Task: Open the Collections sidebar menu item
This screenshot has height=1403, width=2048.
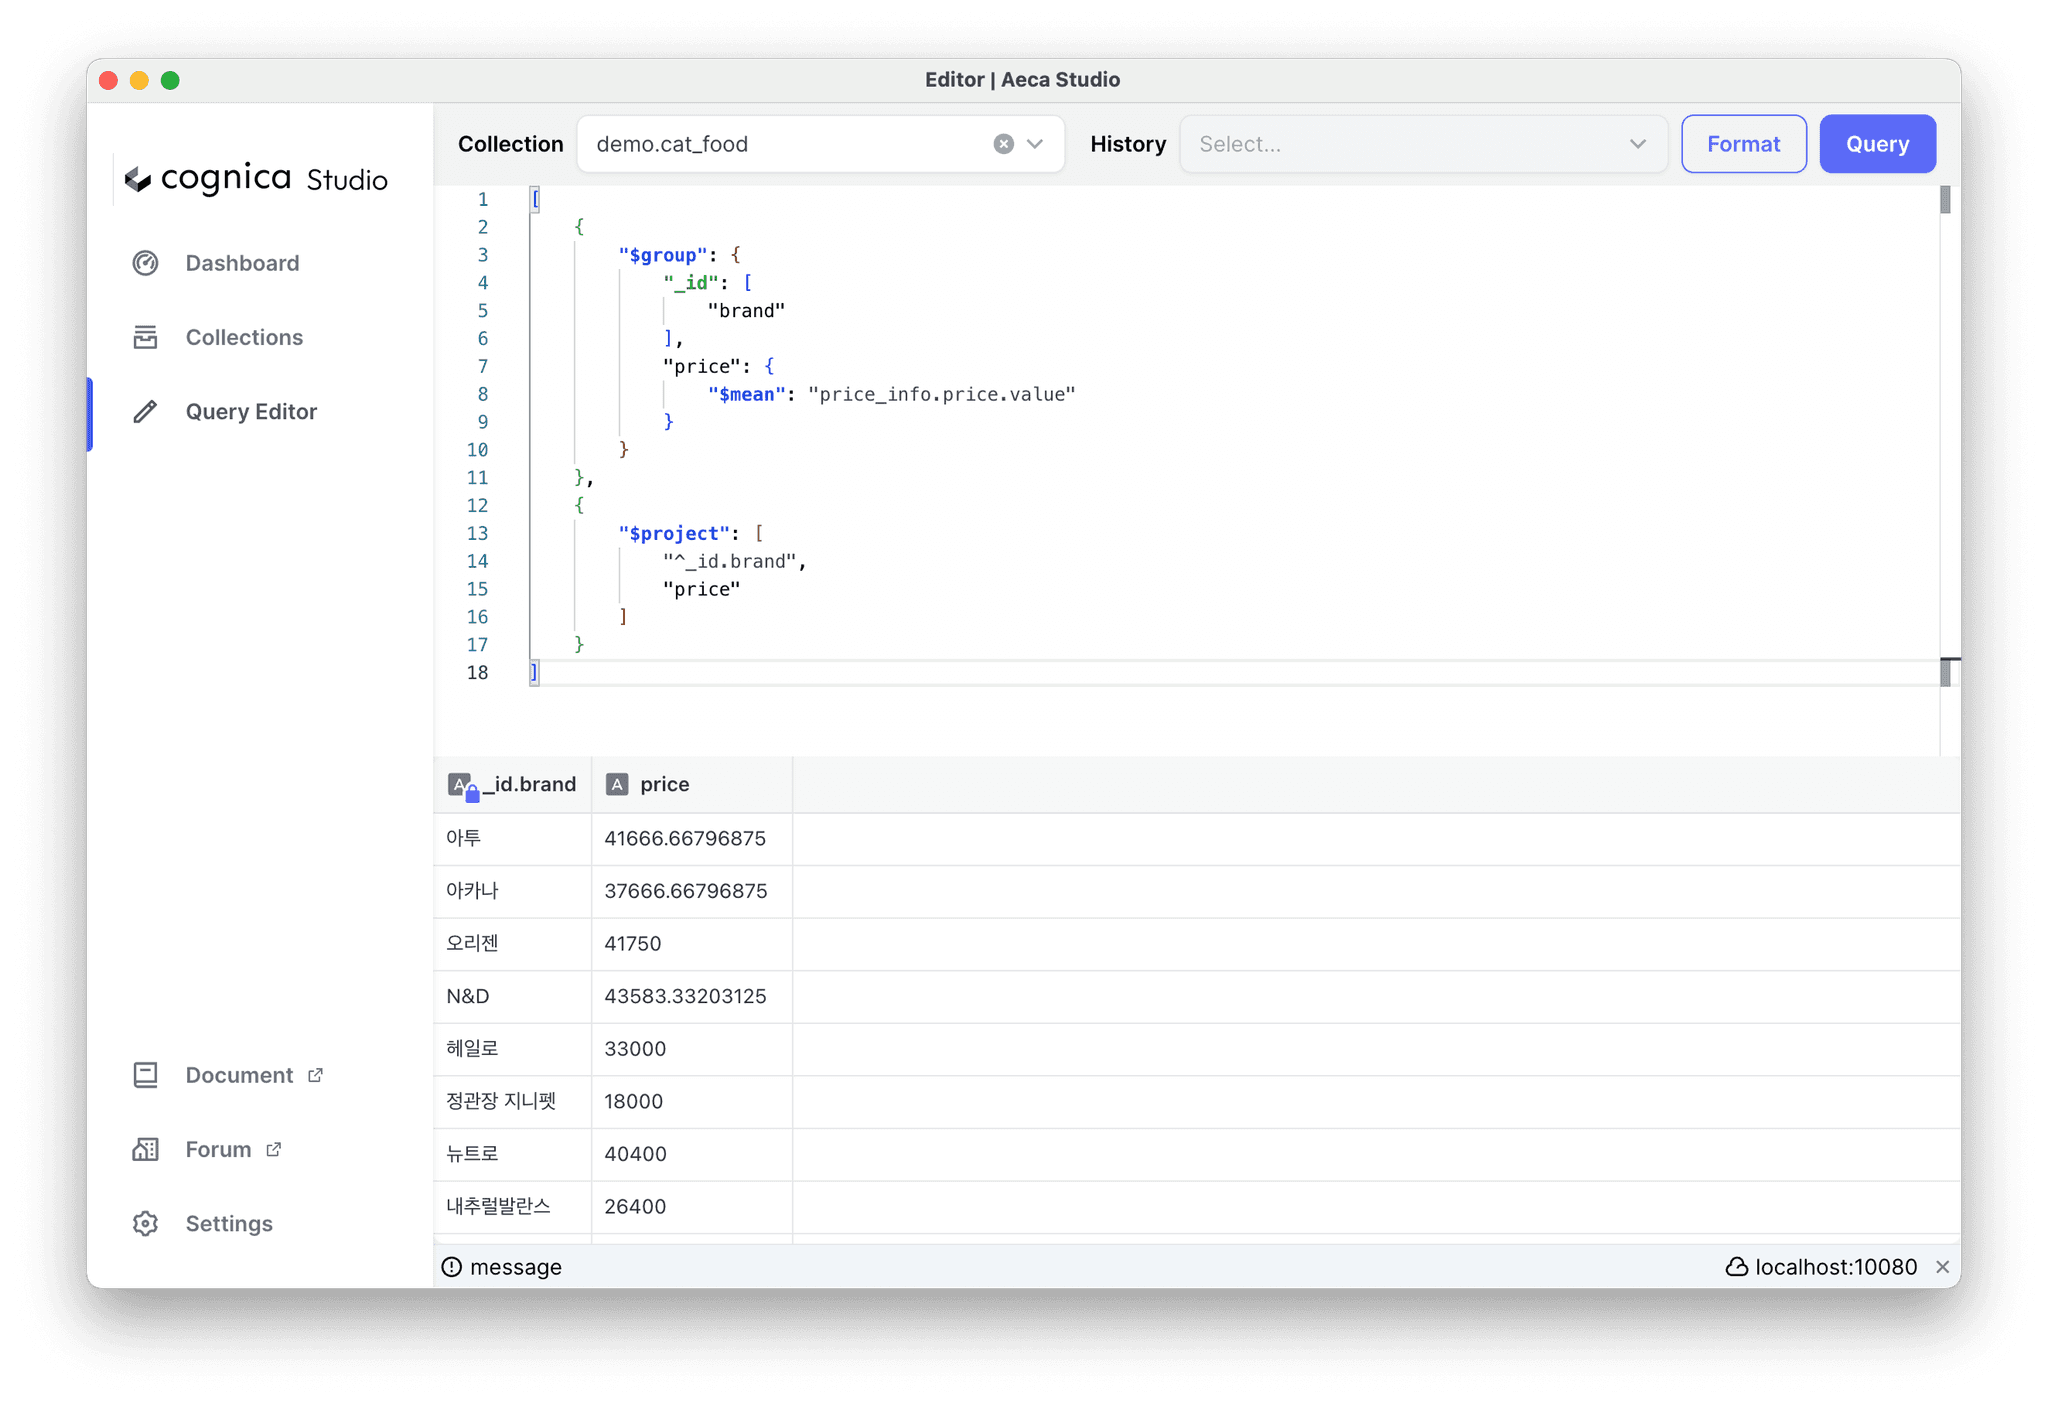Action: click(244, 337)
